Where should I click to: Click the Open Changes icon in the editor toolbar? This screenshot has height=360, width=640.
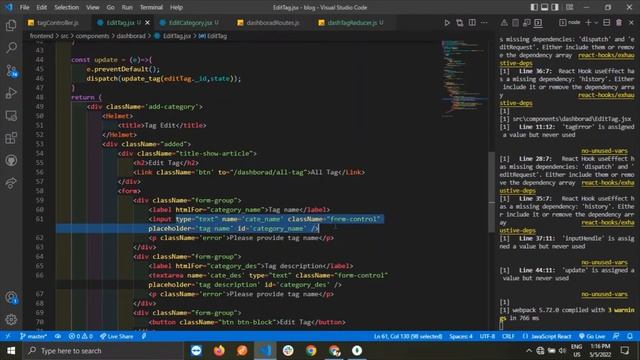point(460,23)
